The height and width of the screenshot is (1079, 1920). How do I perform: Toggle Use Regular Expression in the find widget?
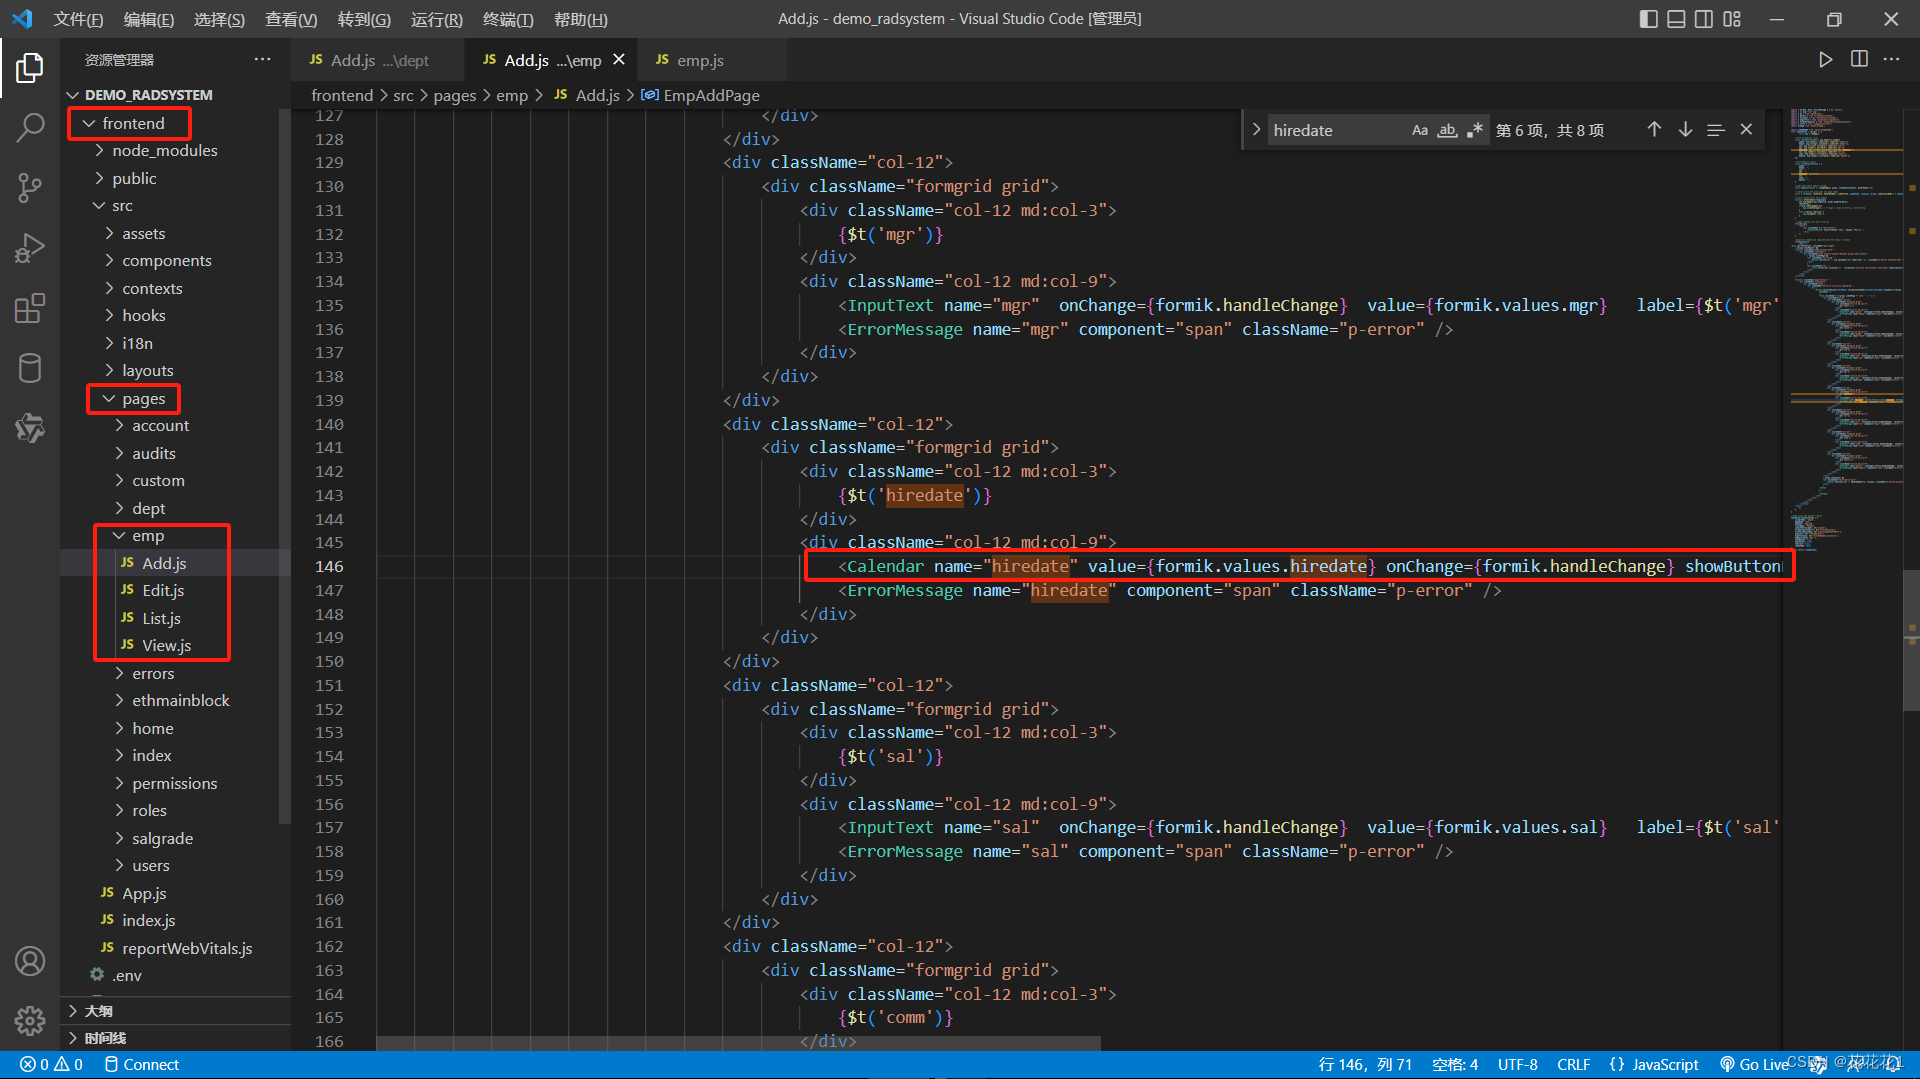[x=1475, y=130]
